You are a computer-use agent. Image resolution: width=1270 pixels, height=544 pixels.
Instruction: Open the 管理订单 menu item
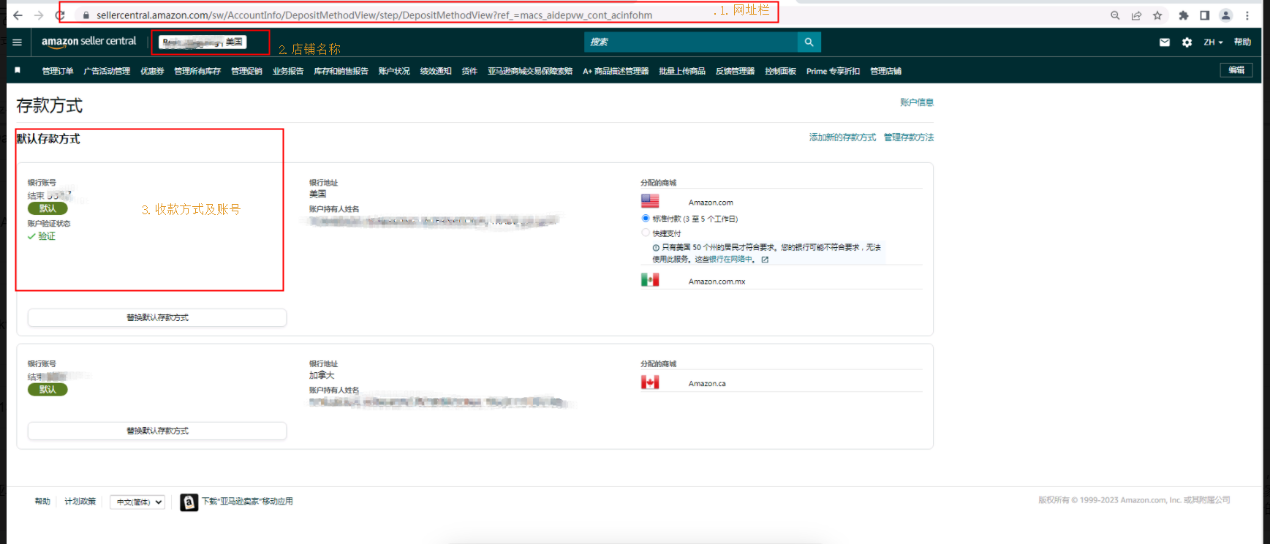[x=58, y=71]
